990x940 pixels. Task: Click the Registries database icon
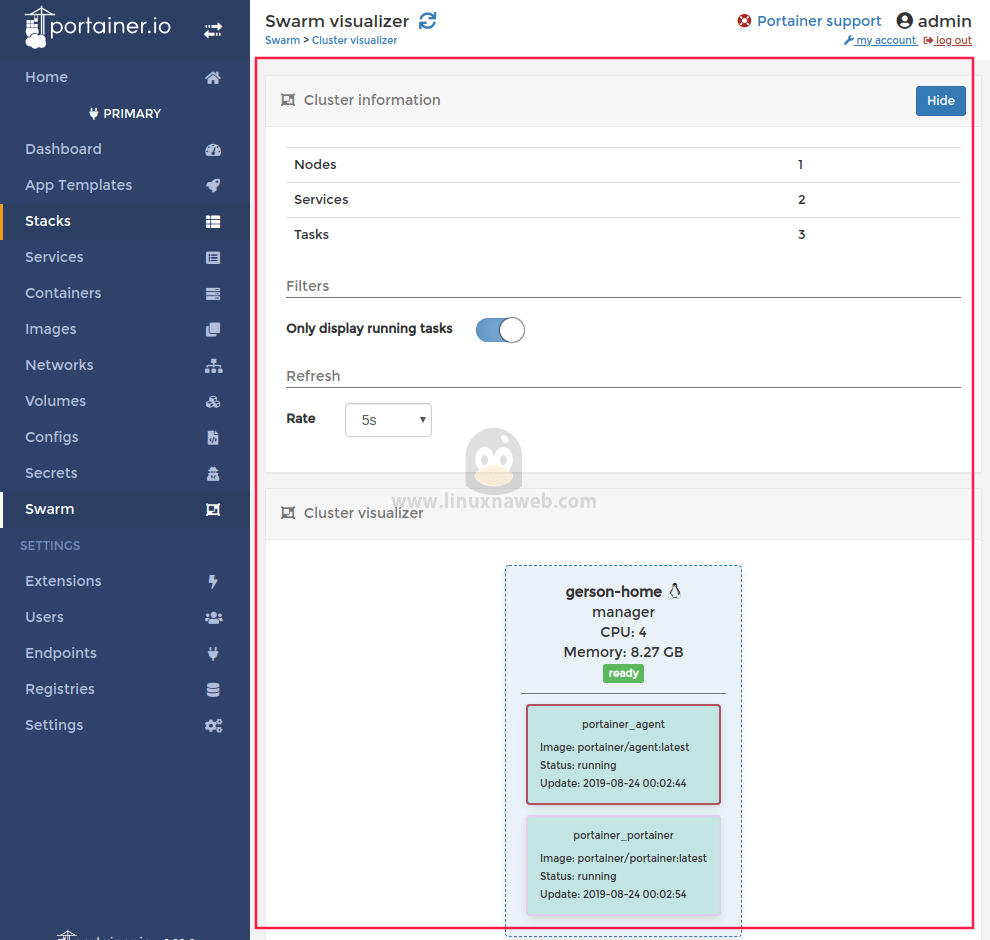[213, 689]
